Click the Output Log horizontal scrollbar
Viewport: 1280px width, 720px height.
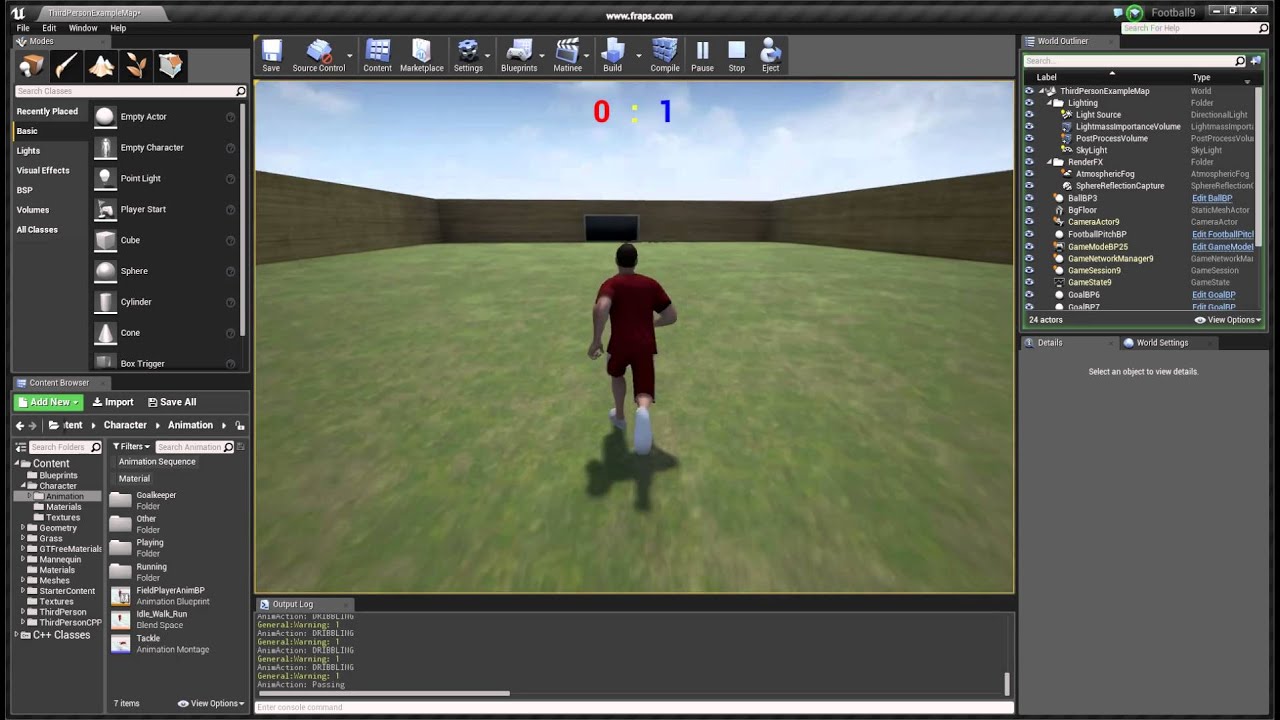(384, 693)
